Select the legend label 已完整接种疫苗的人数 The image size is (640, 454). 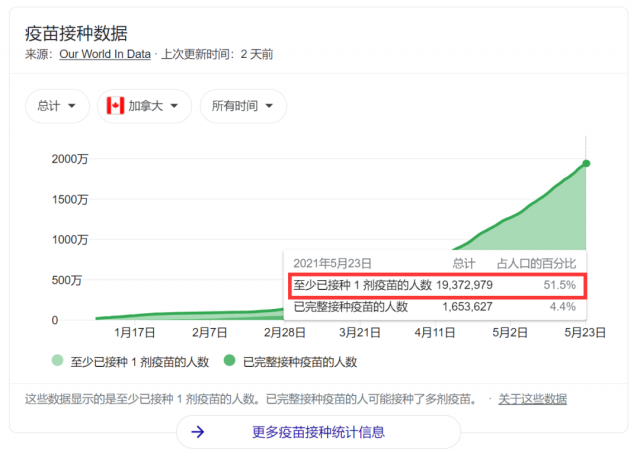coord(300,362)
